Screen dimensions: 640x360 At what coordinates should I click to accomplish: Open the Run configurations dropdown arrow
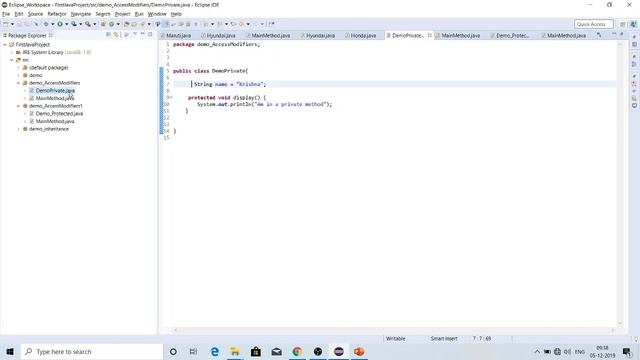(x=67, y=24)
